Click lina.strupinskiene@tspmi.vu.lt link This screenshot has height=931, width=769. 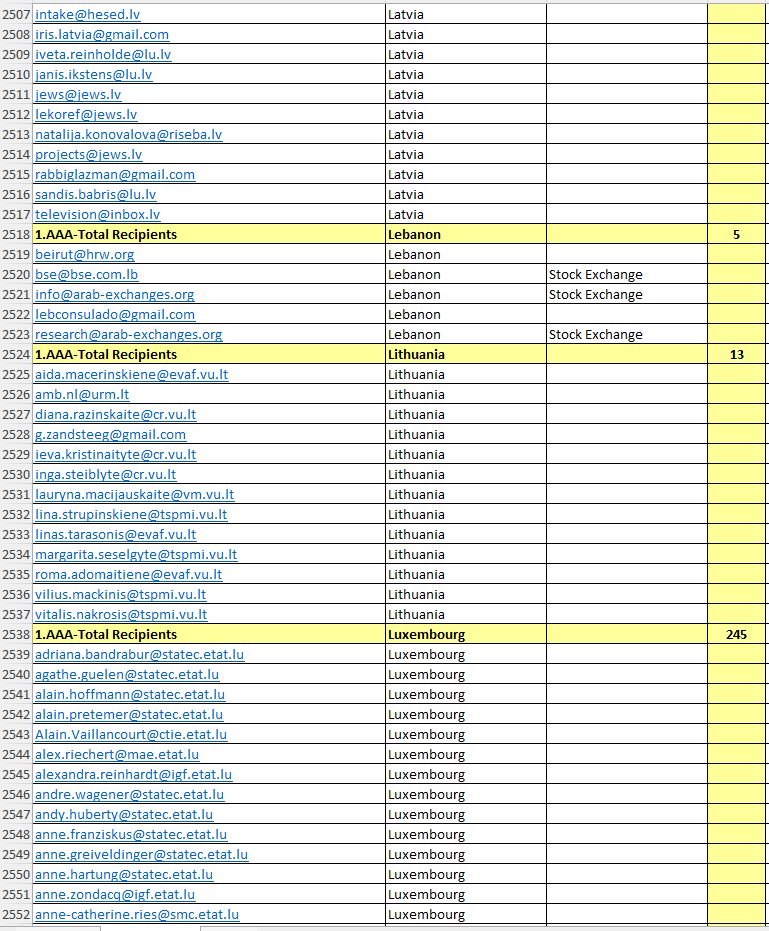131,515
